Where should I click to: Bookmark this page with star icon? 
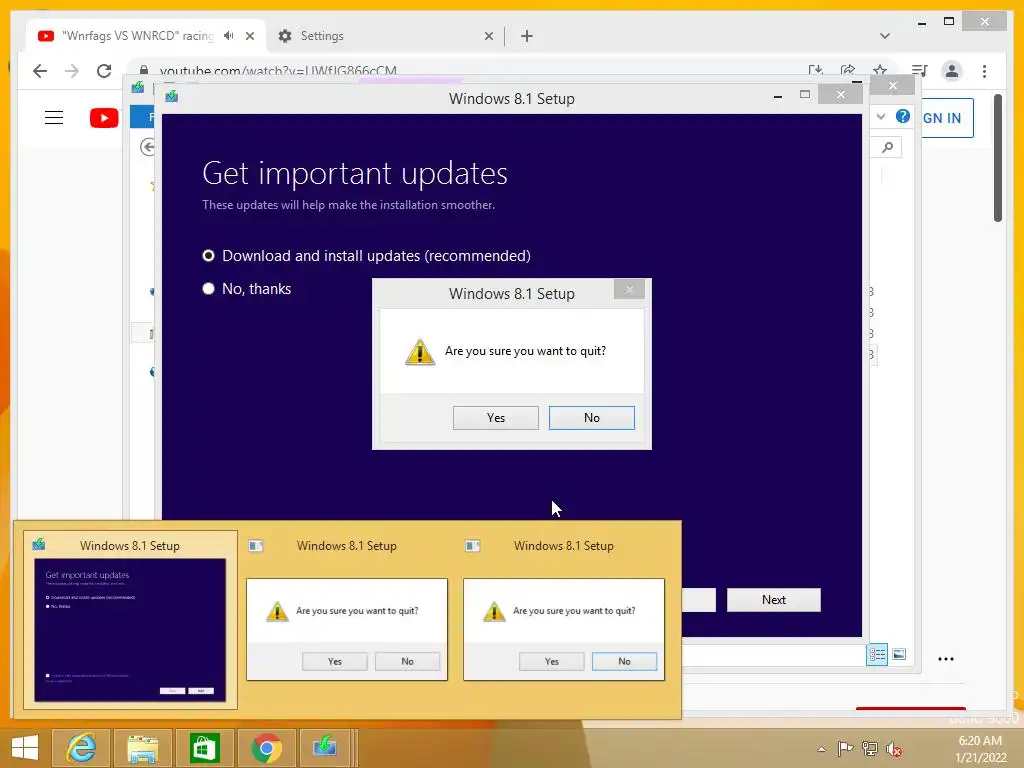click(880, 71)
